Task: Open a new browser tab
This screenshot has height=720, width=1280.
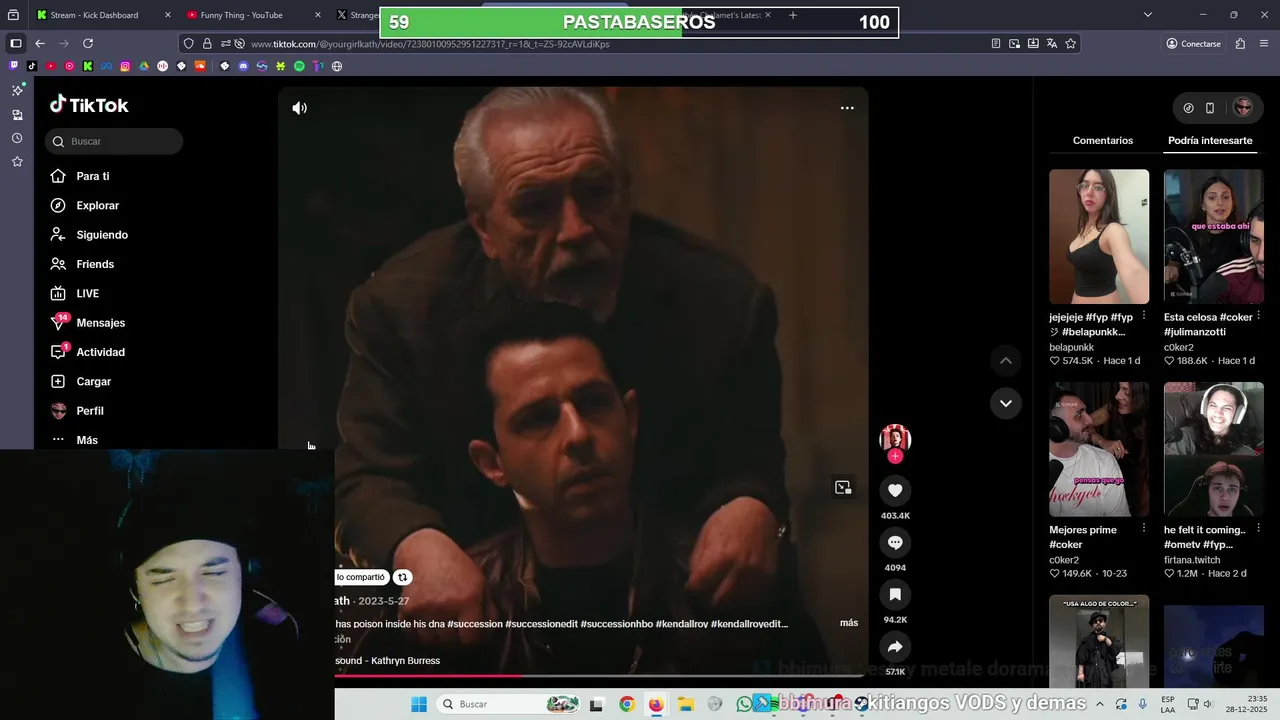Action: pos(793,15)
